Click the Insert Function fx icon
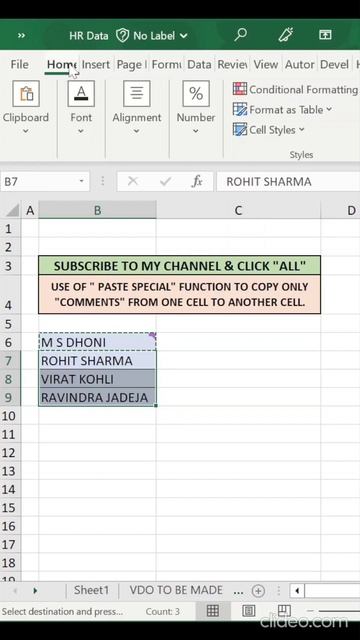This screenshot has height=640, width=360. (x=197, y=181)
